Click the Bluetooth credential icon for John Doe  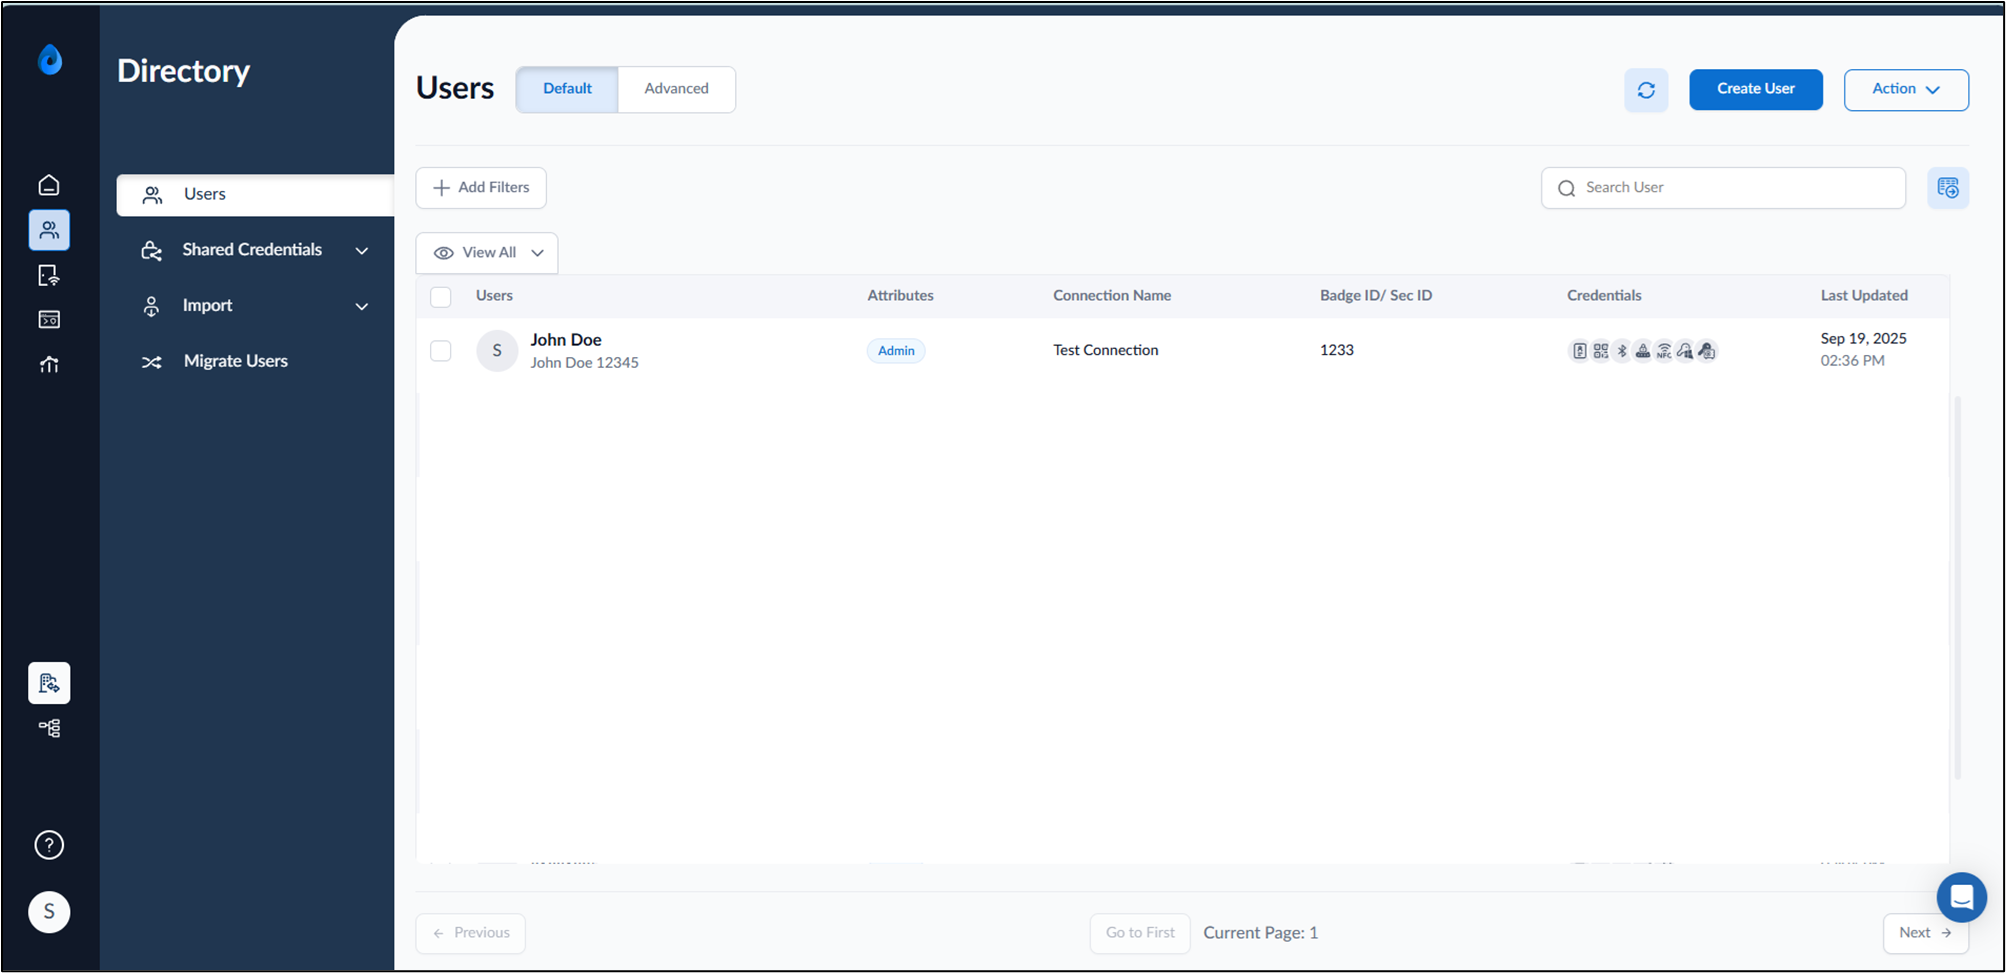click(1622, 351)
